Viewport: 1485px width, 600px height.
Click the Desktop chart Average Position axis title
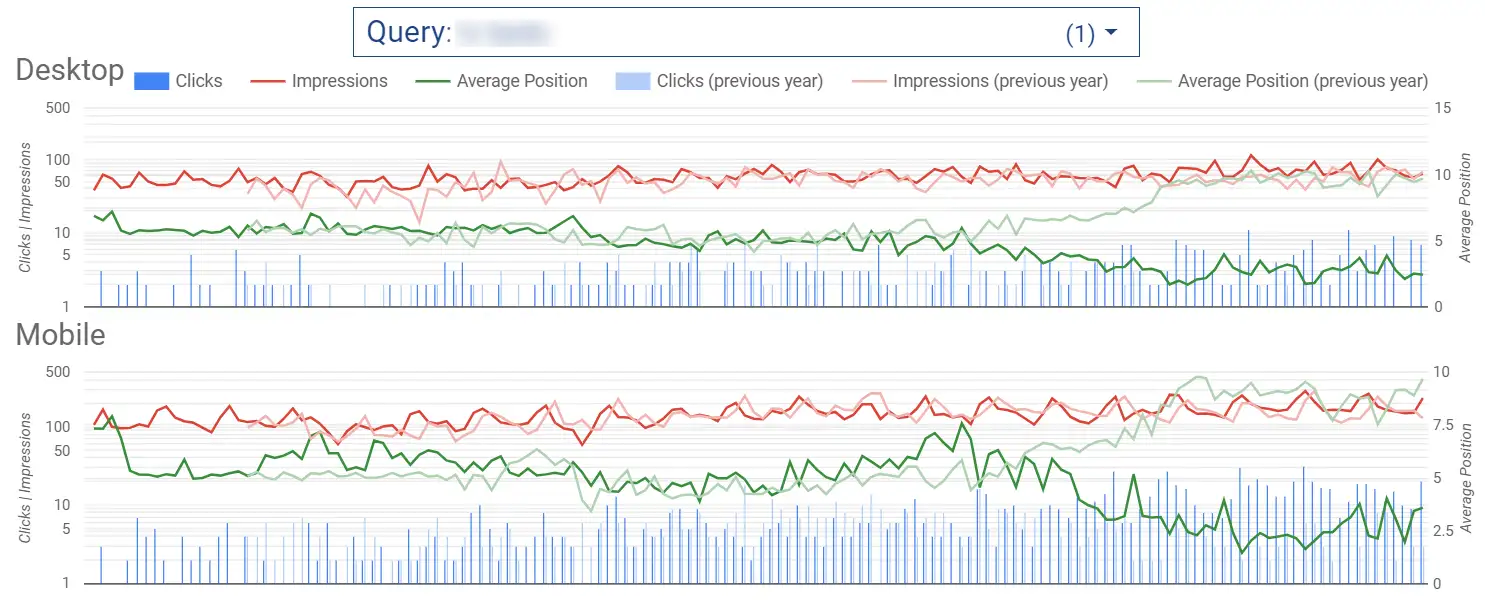pyautogui.click(x=1465, y=207)
